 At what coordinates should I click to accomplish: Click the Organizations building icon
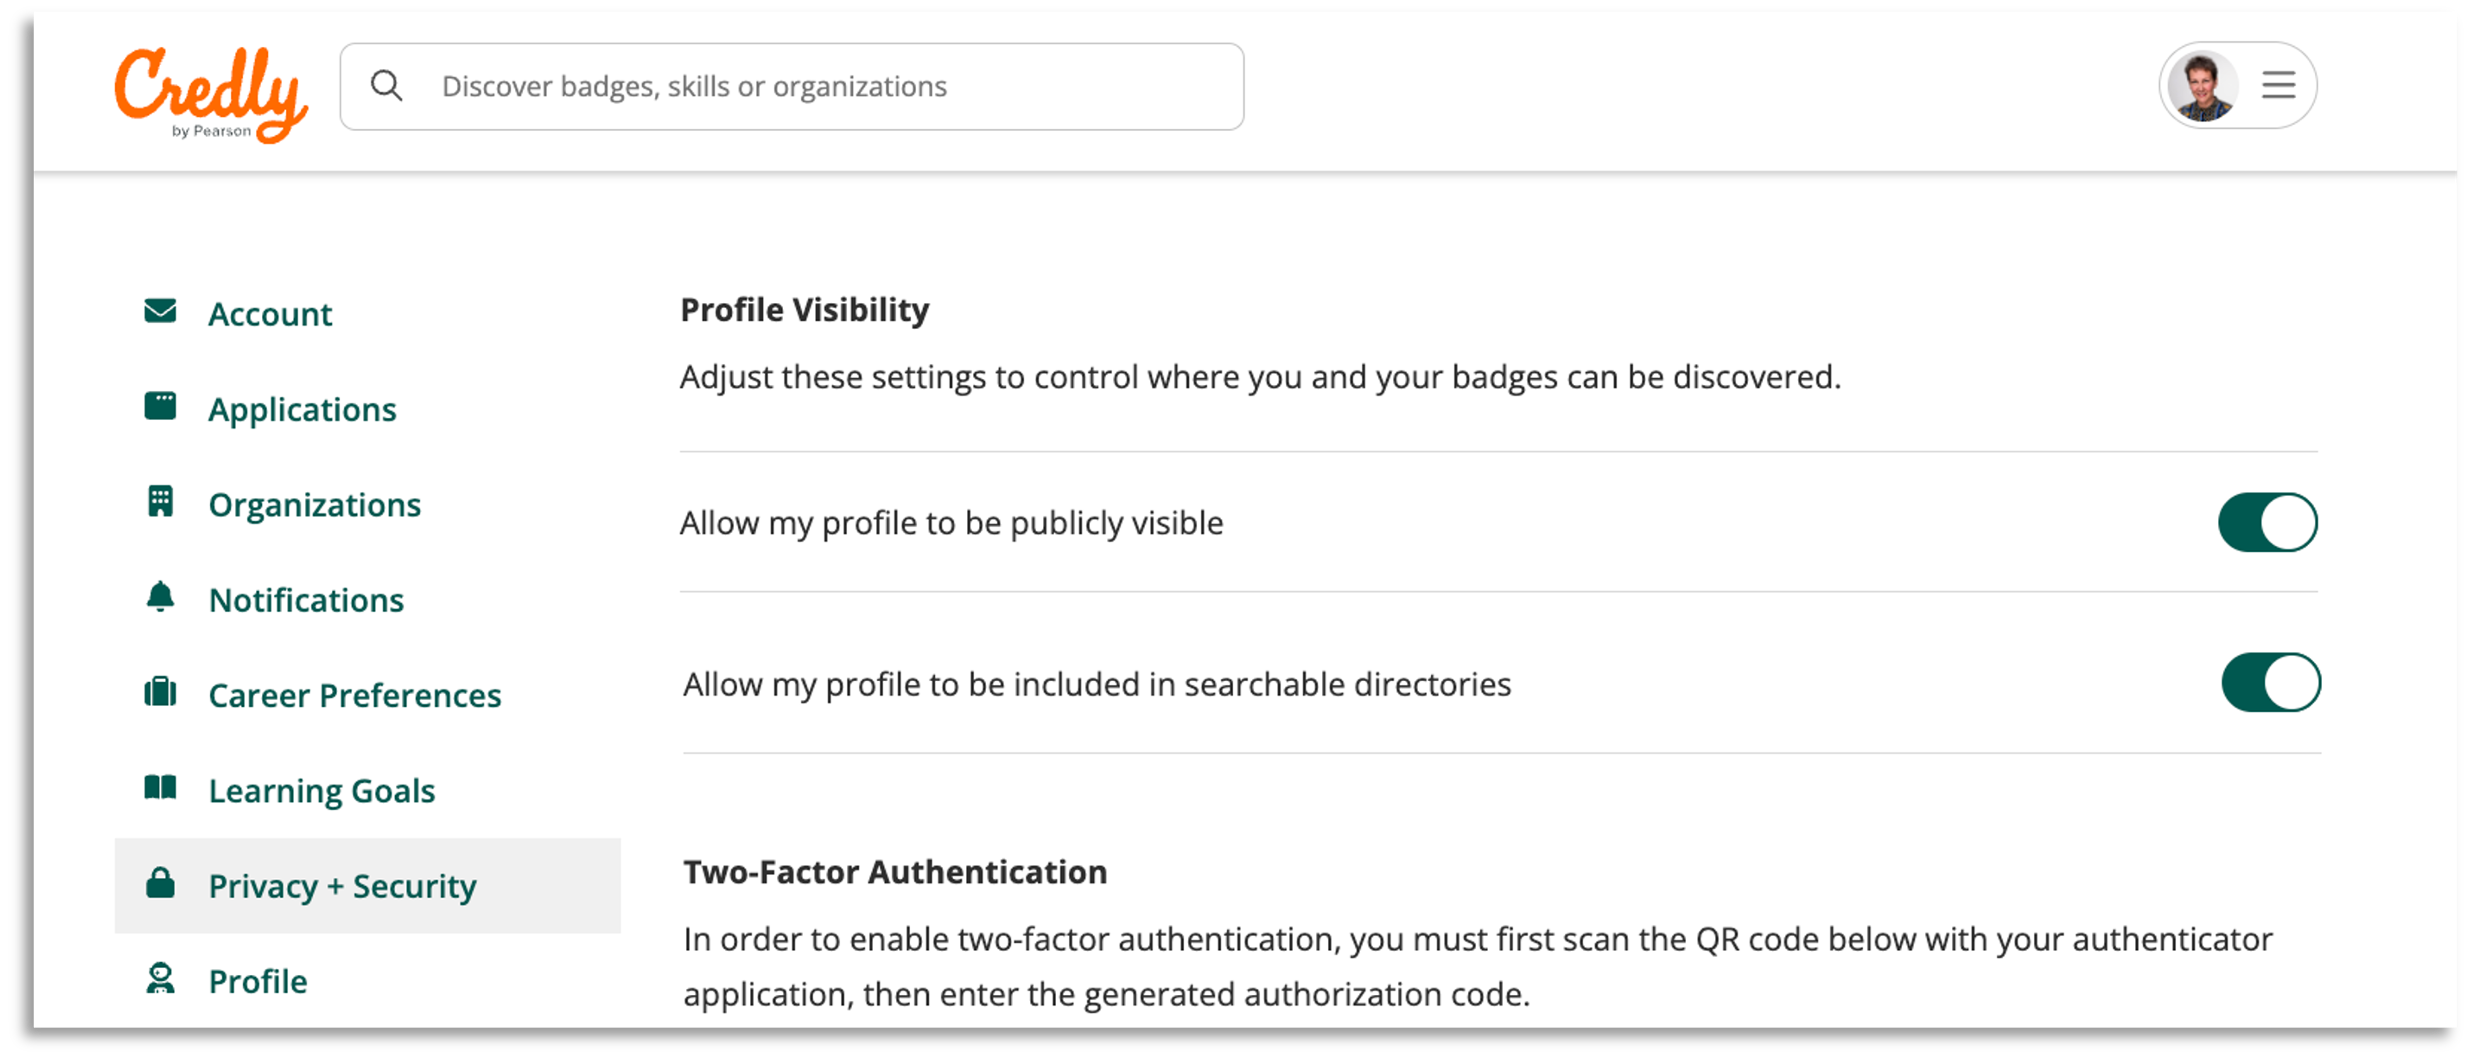[x=160, y=502]
